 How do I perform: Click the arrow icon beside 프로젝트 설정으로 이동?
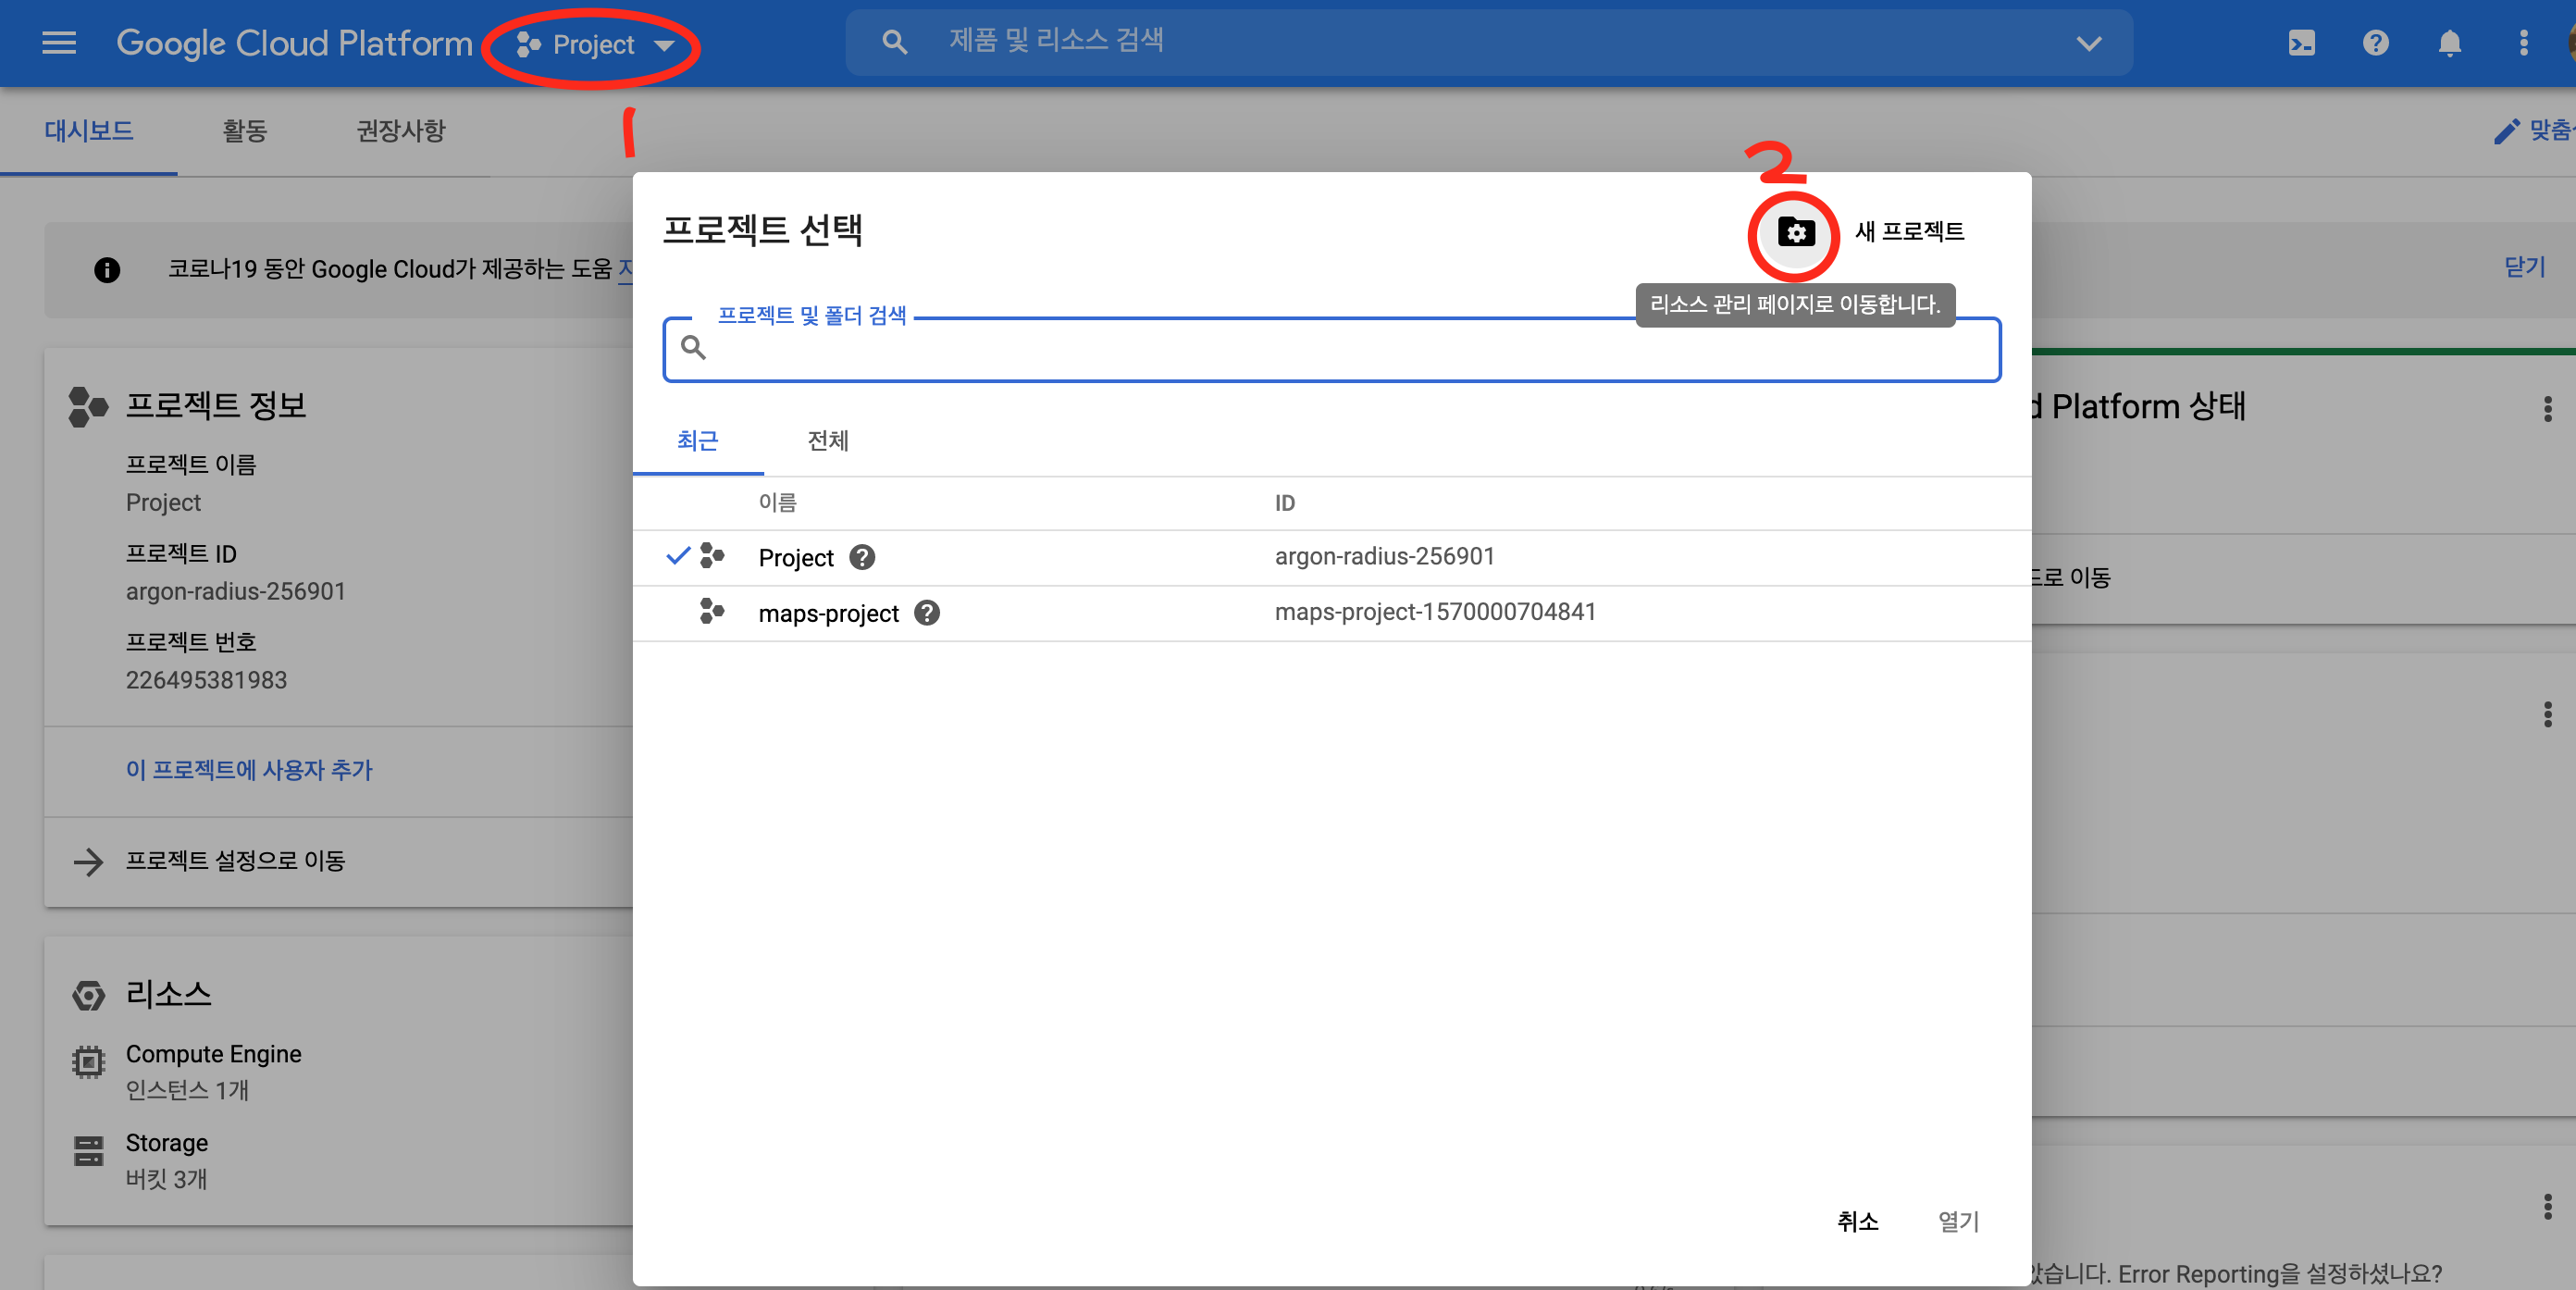point(89,862)
